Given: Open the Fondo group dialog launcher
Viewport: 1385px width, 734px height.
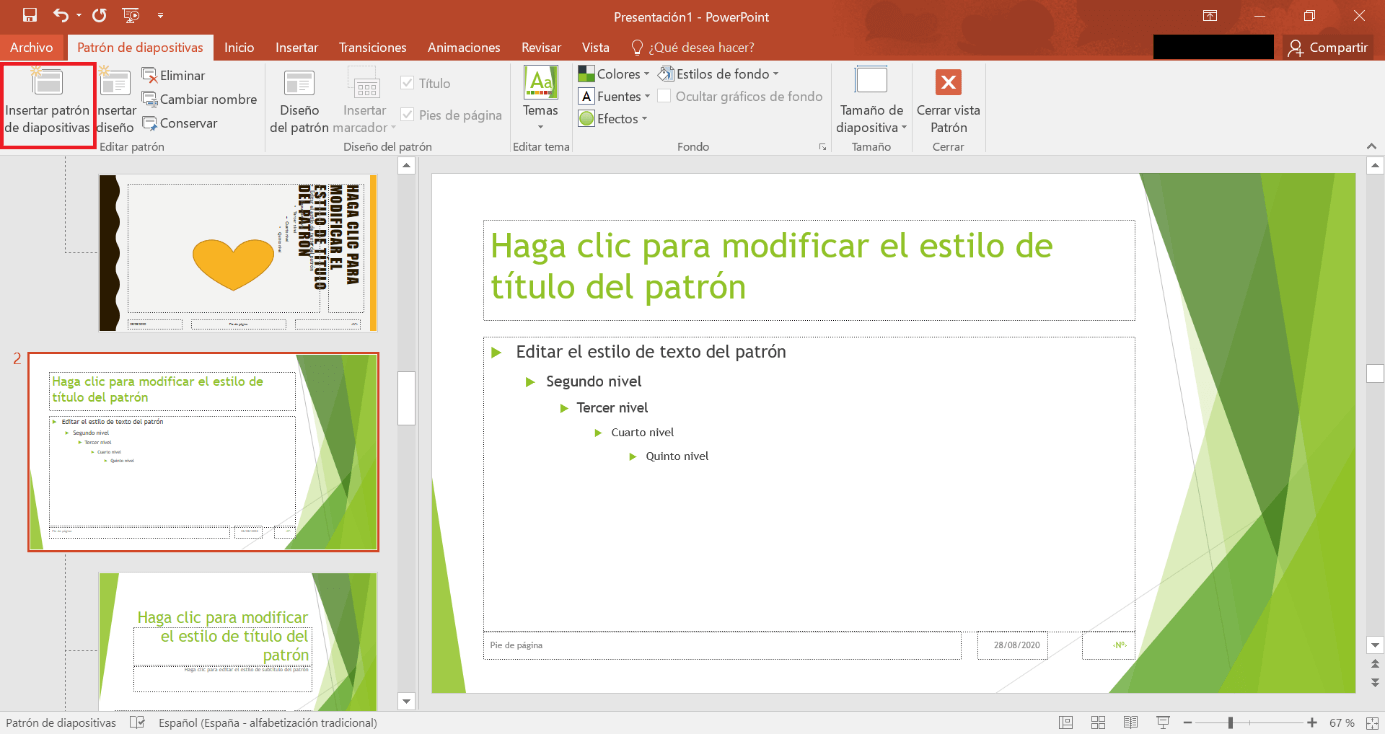Looking at the screenshot, I should (x=823, y=147).
